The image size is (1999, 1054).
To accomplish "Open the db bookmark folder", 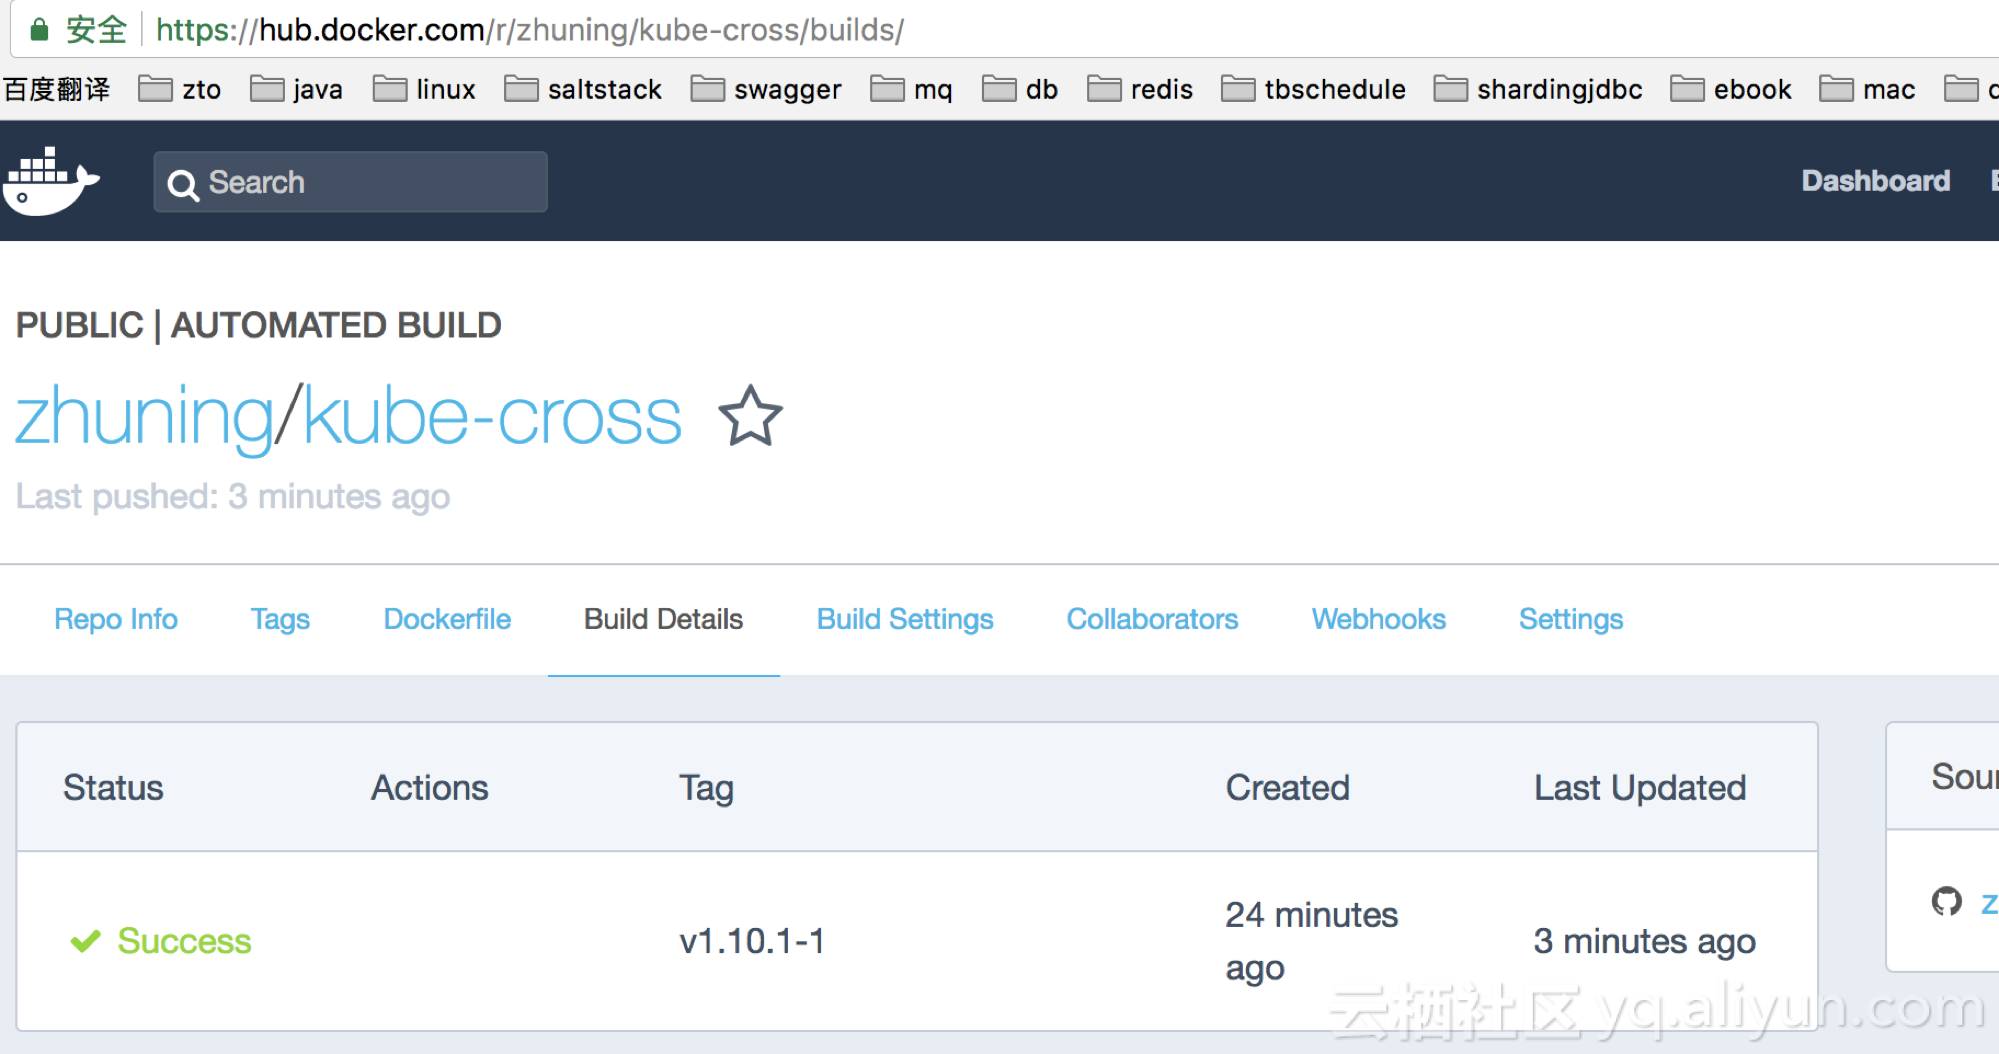I will pos(1020,89).
